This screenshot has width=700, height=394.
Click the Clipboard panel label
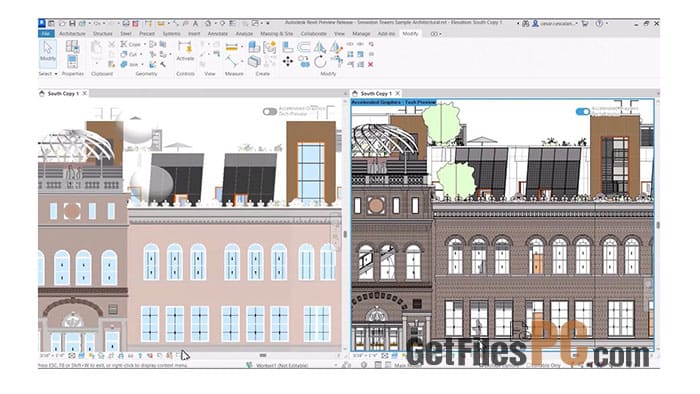102,74
